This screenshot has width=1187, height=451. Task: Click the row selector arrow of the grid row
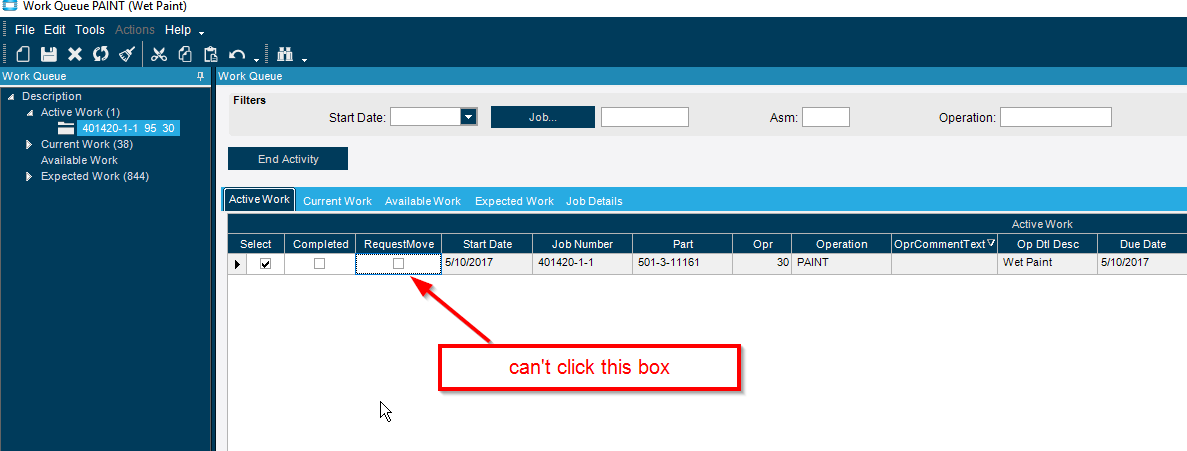pos(237,264)
